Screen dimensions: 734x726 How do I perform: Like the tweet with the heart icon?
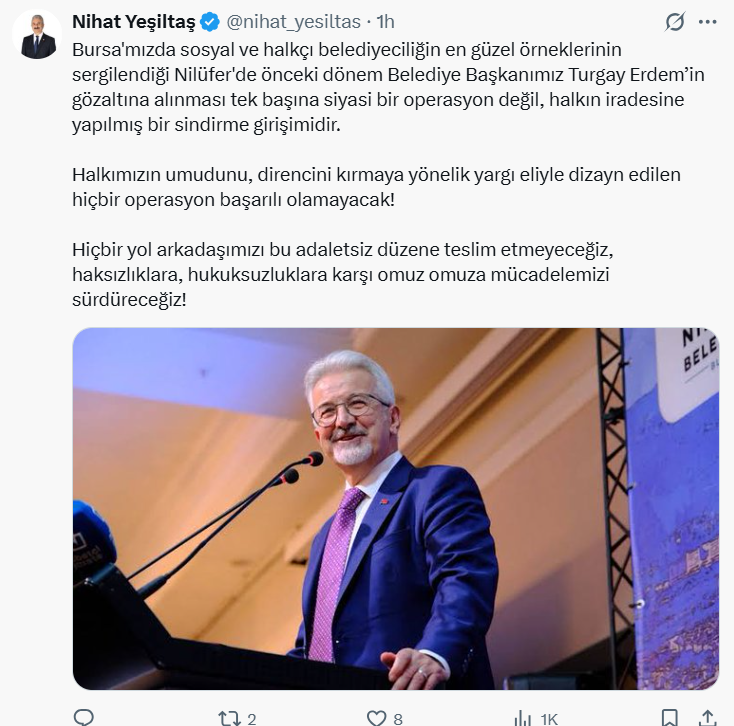tap(376, 719)
